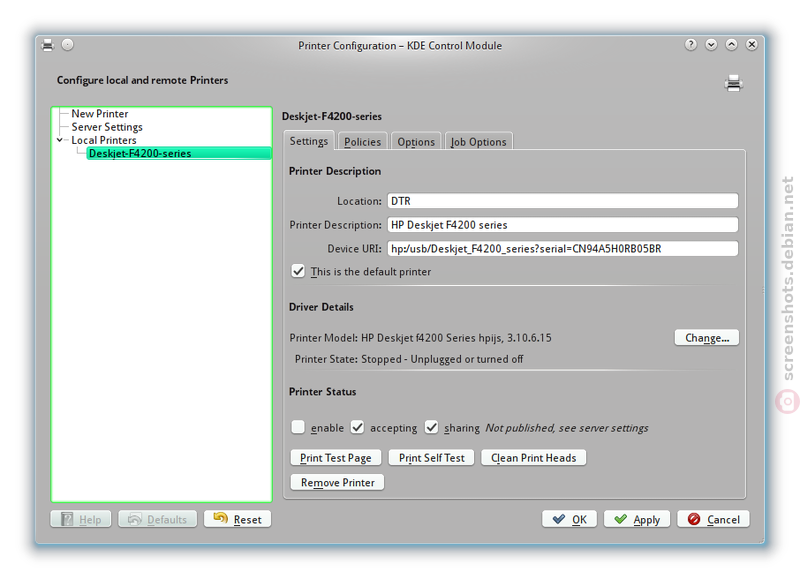Check the enable checkbox
This screenshot has width=800, height=579.
coord(298,427)
